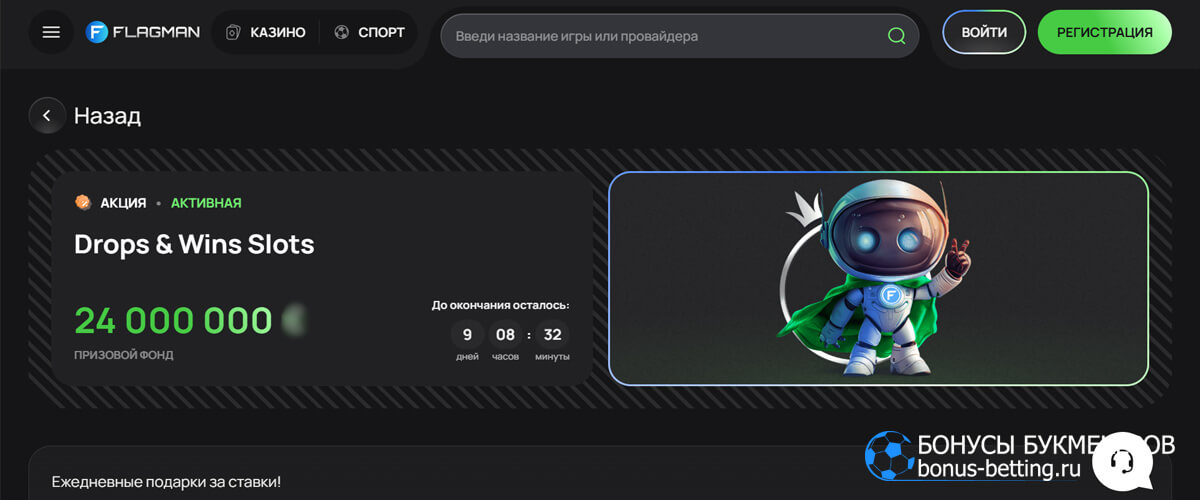Click the 24 000 000 prize amount

pos(173,321)
